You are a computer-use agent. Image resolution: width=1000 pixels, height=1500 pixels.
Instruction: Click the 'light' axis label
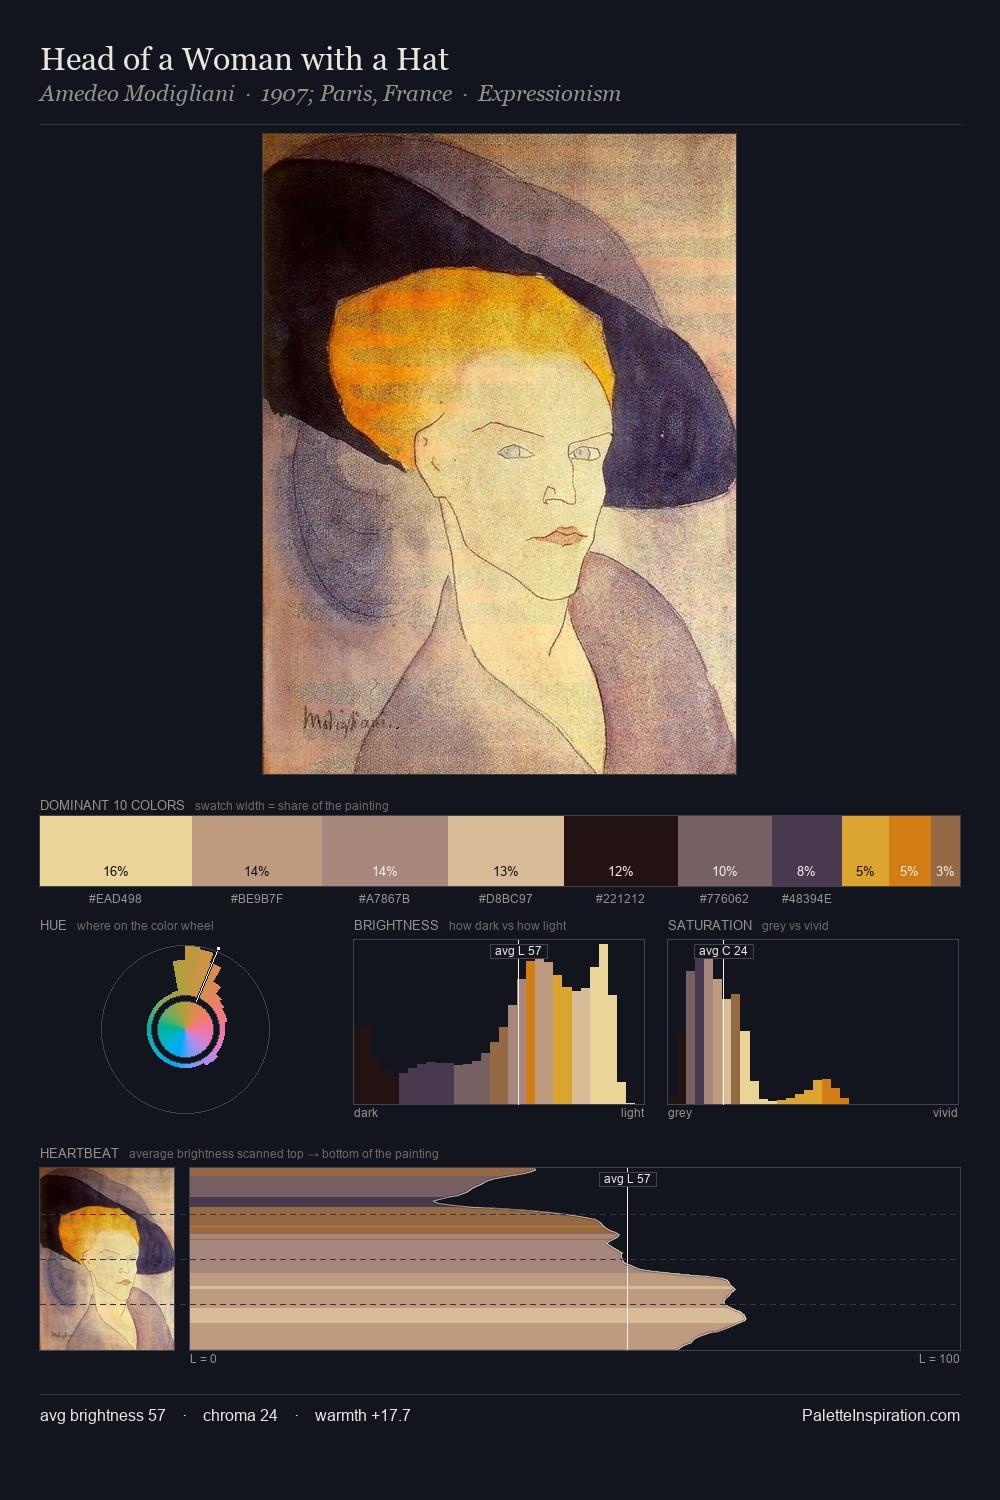coord(633,1113)
